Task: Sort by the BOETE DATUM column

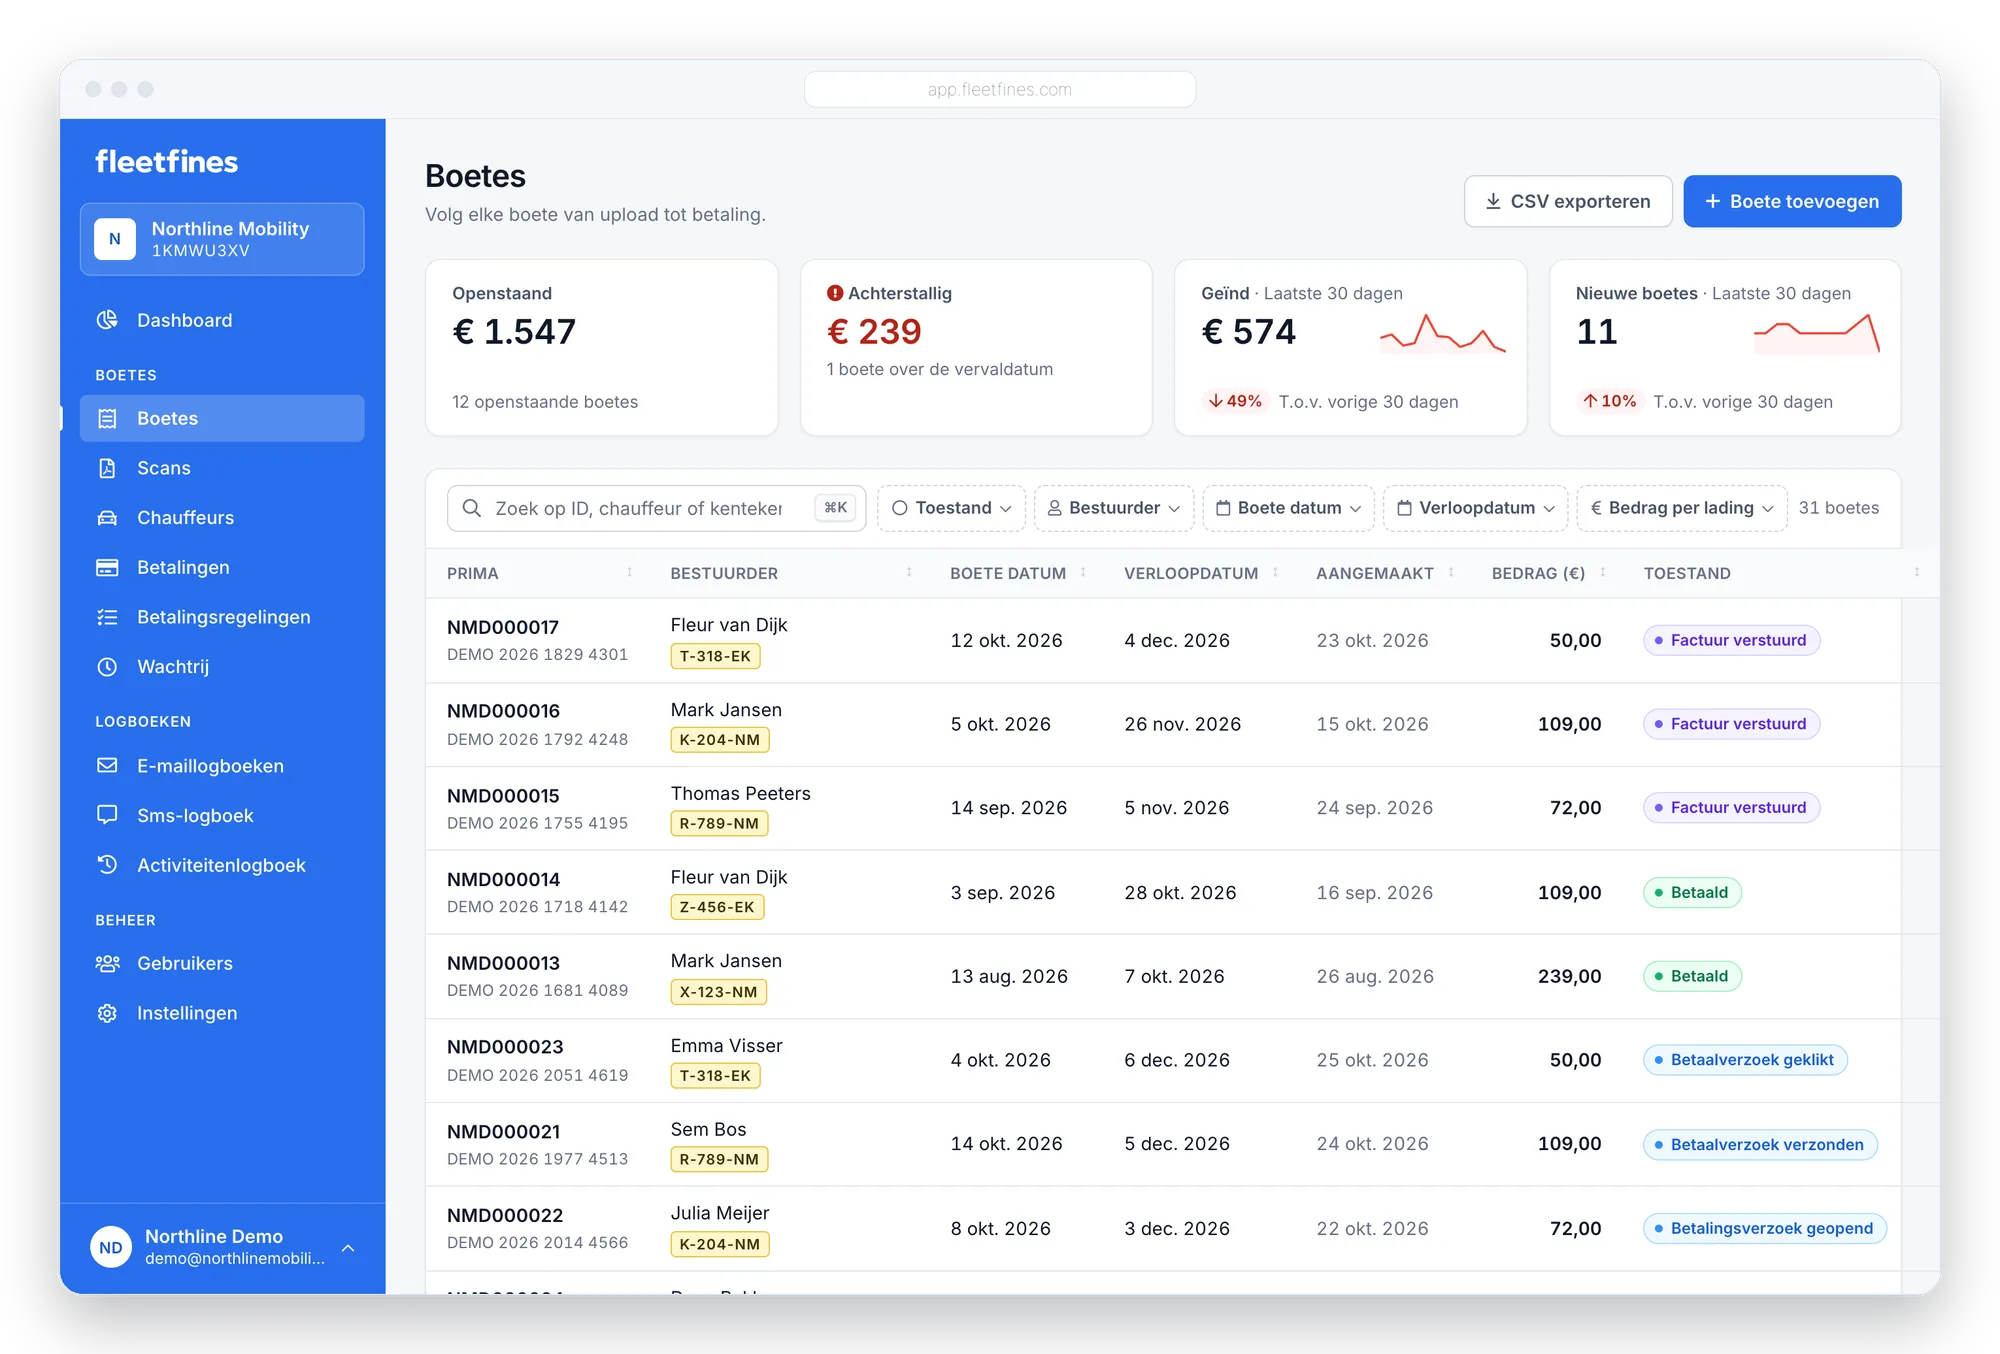Action: (x=1008, y=573)
